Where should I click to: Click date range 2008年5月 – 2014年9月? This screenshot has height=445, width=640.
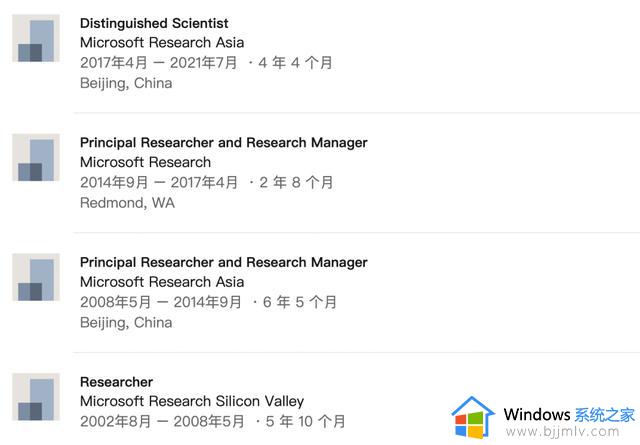pyautogui.click(x=160, y=302)
